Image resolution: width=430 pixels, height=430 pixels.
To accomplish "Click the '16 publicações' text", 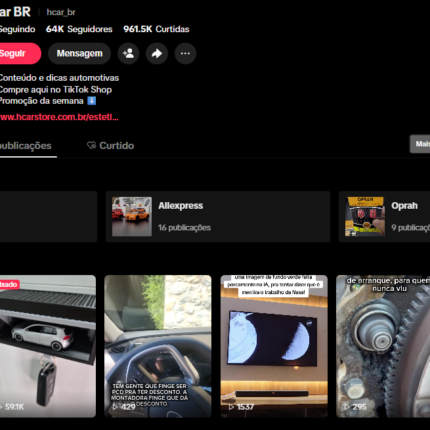I will point(184,228).
